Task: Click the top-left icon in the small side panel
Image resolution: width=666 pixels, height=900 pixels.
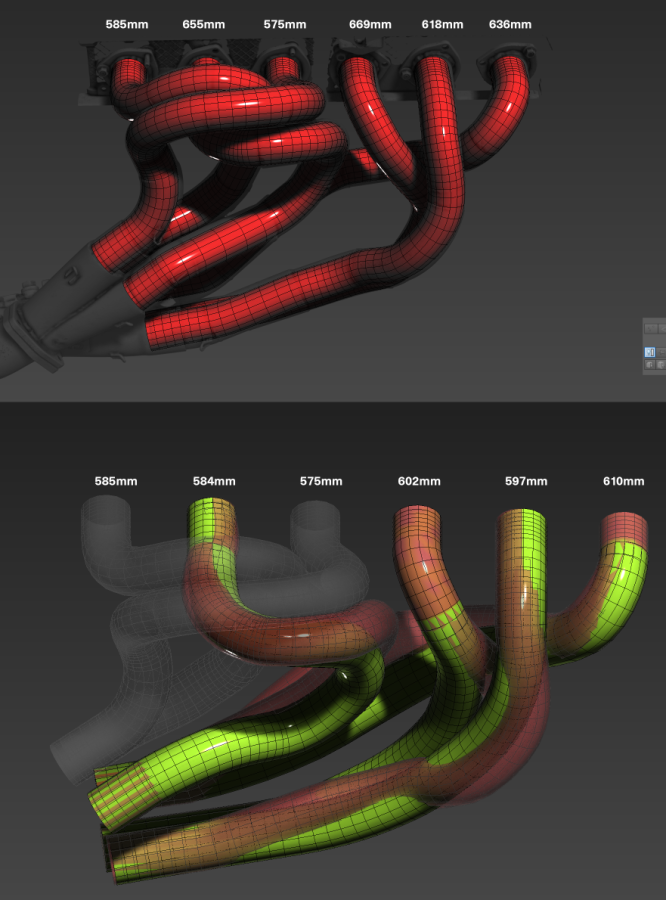Action: pos(650,328)
